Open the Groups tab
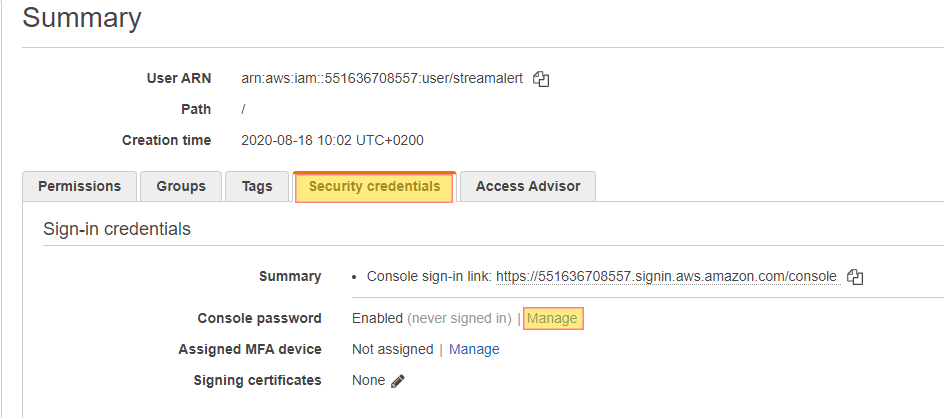The image size is (944, 418). click(181, 187)
